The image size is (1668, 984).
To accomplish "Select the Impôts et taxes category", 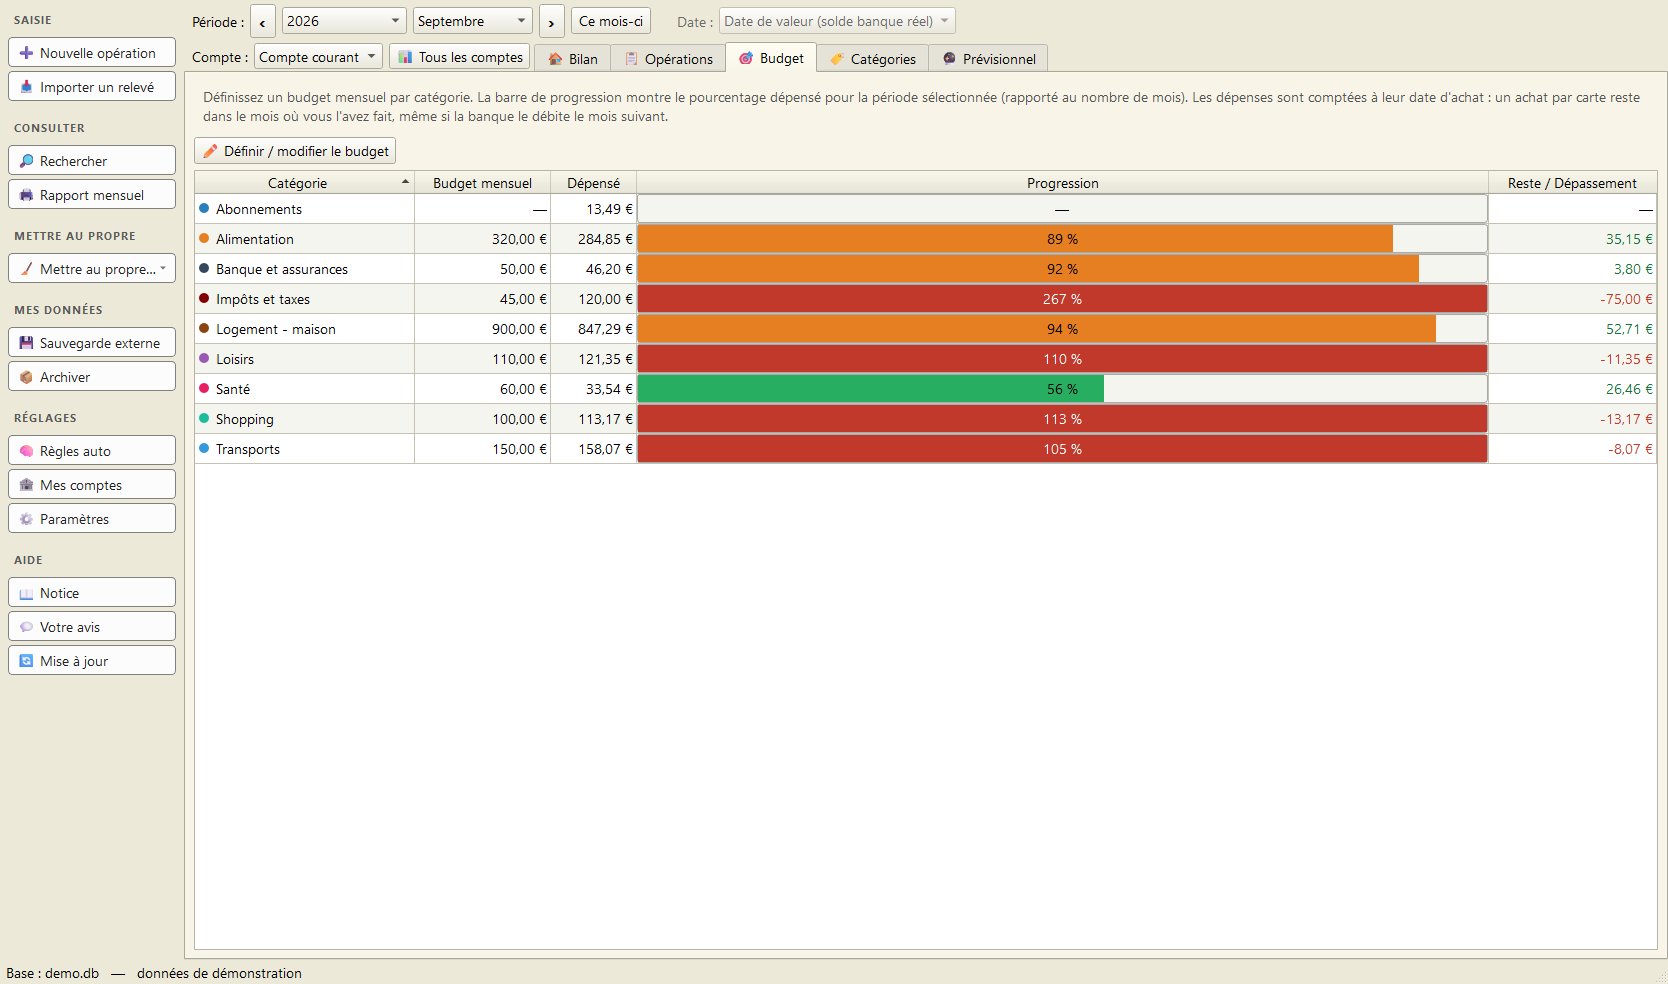I will click(x=263, y=299).
